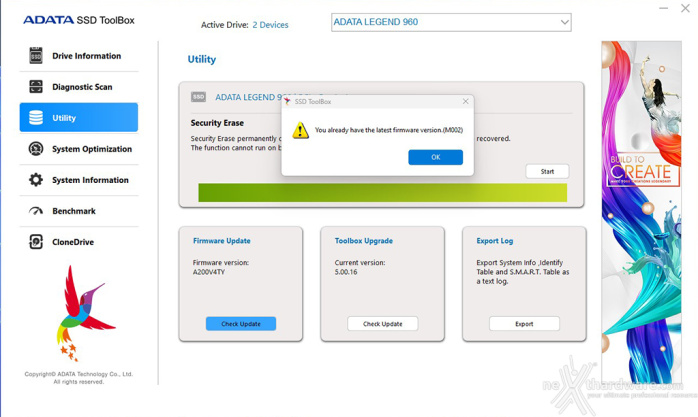The width and height of the screenshot is (698, 417).
Task: Go to Diagnostic Scan
Action: (x=79, y=87)
